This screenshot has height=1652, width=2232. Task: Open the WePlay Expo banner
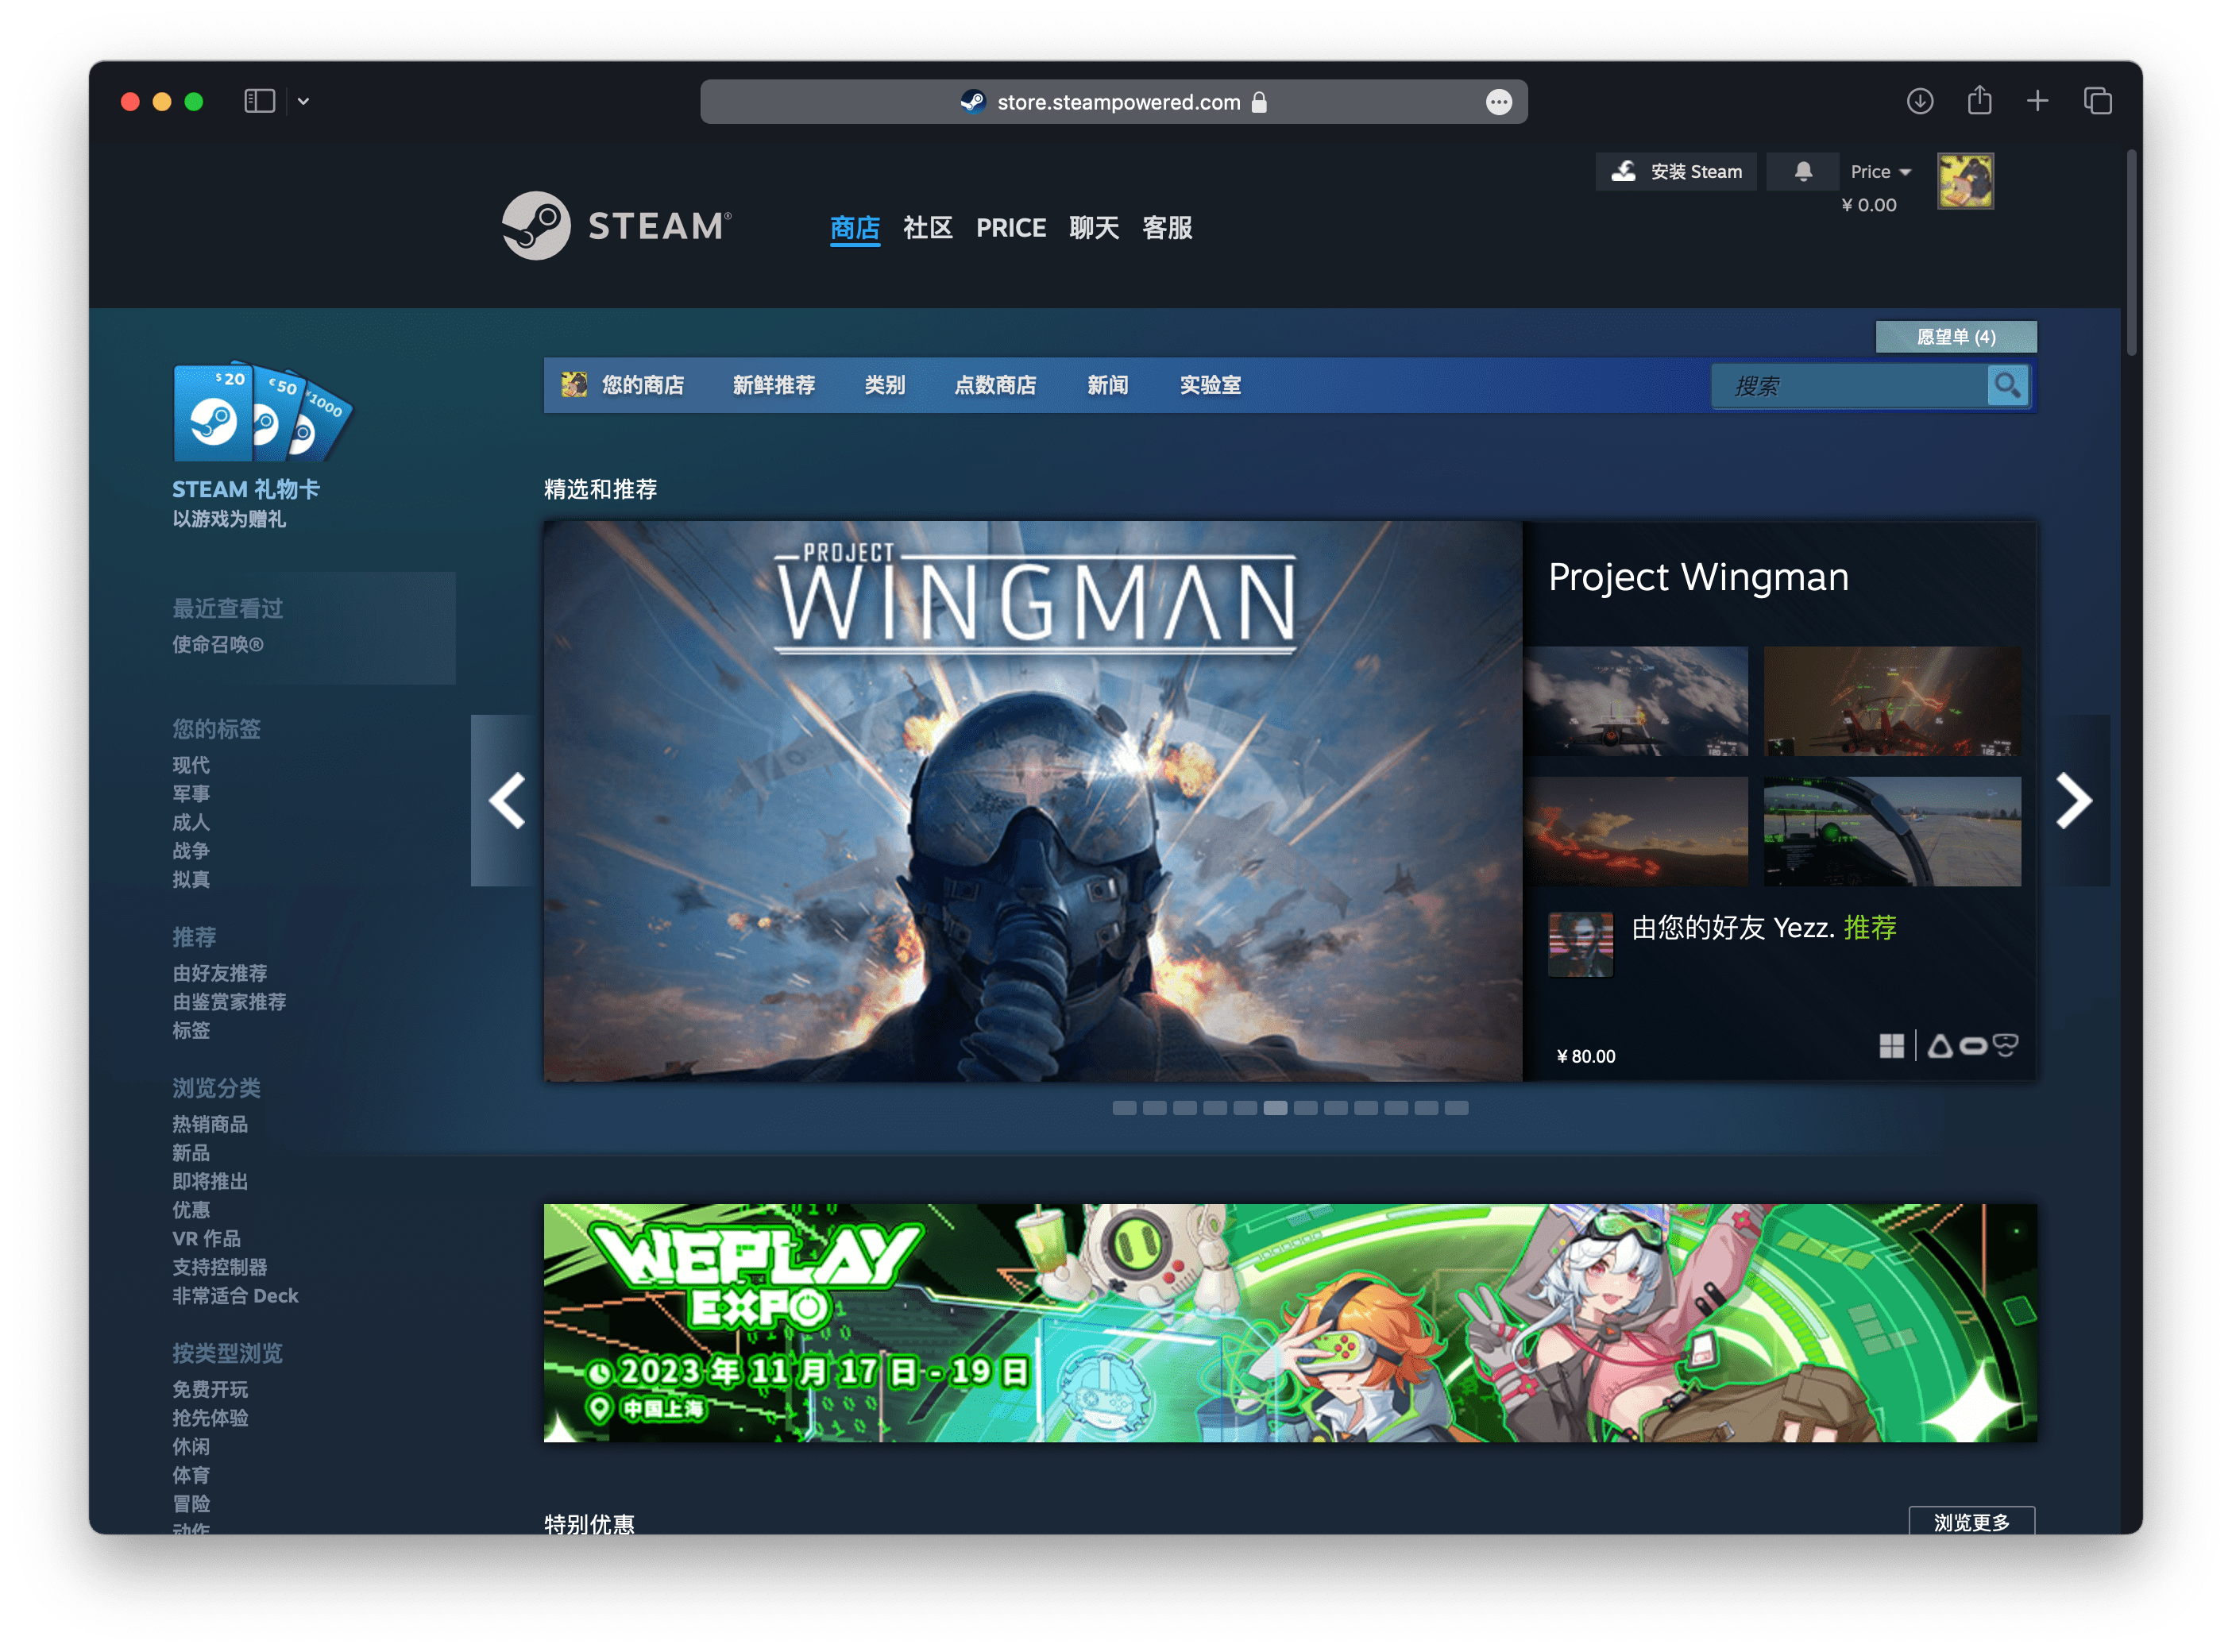tap(1290, 1322)
